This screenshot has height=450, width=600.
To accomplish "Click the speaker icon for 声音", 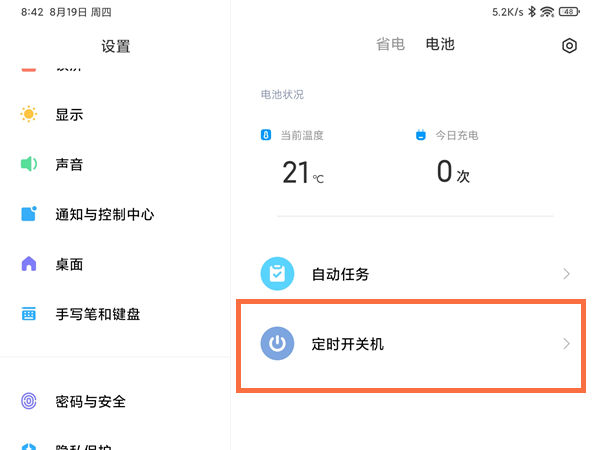I will 29,164.
